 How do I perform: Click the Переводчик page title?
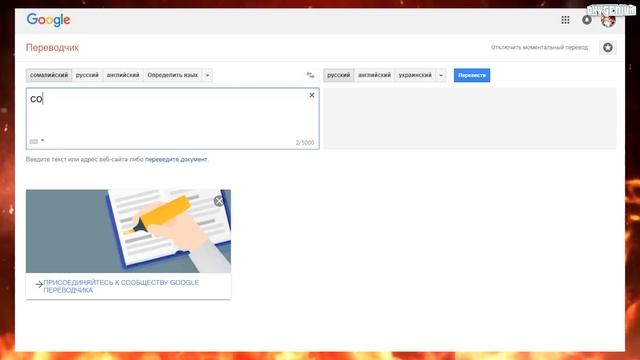[52, 47]
